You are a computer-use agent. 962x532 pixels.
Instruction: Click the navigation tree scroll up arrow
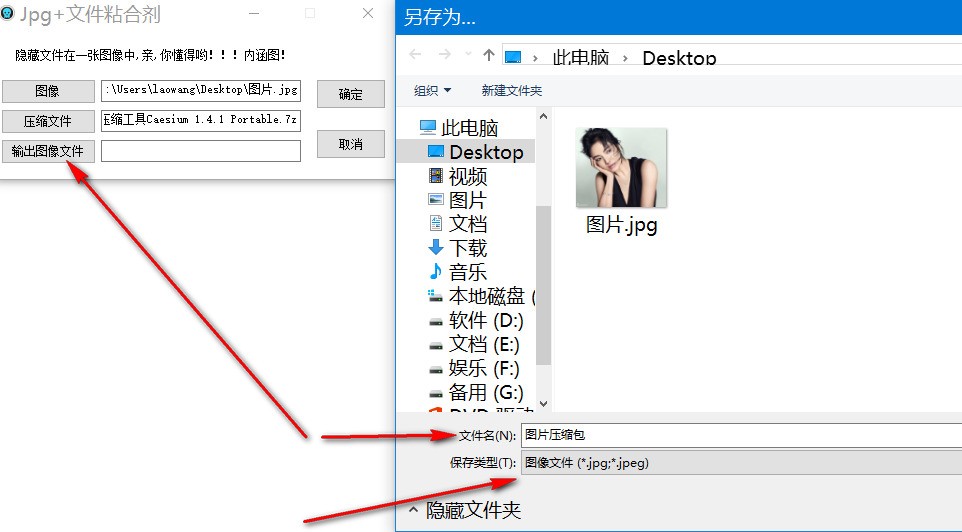[543, 116]
